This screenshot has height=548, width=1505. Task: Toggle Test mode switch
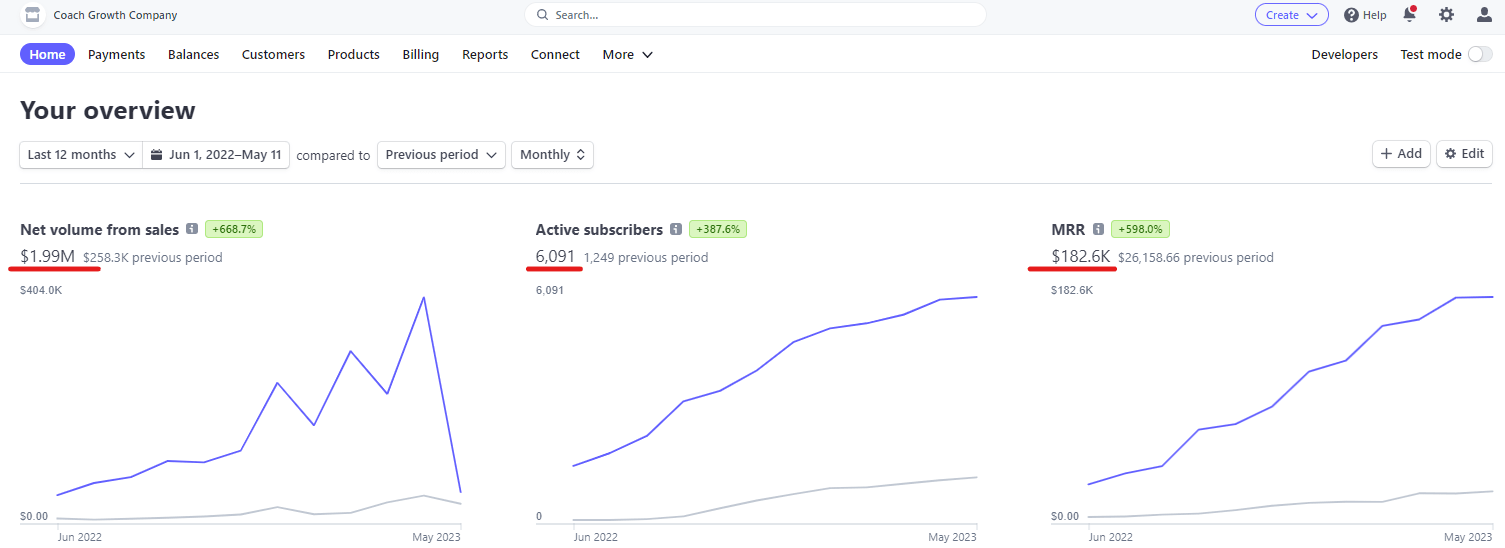(1479, 55)
